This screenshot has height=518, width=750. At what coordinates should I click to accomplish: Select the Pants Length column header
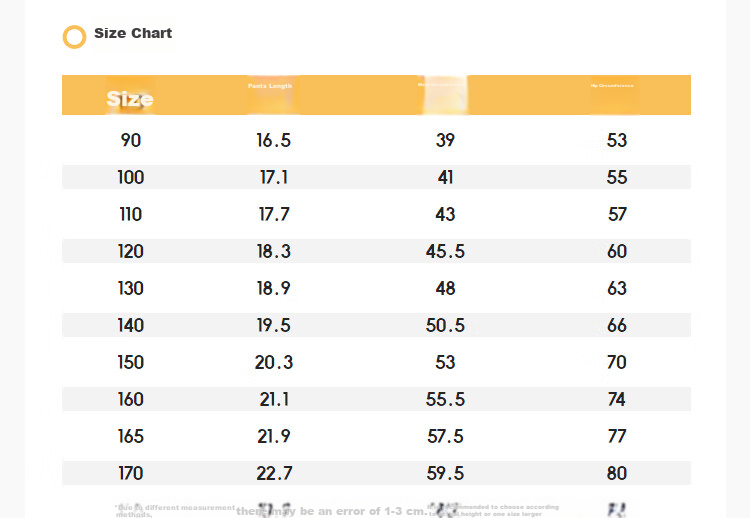click(270, 86)
